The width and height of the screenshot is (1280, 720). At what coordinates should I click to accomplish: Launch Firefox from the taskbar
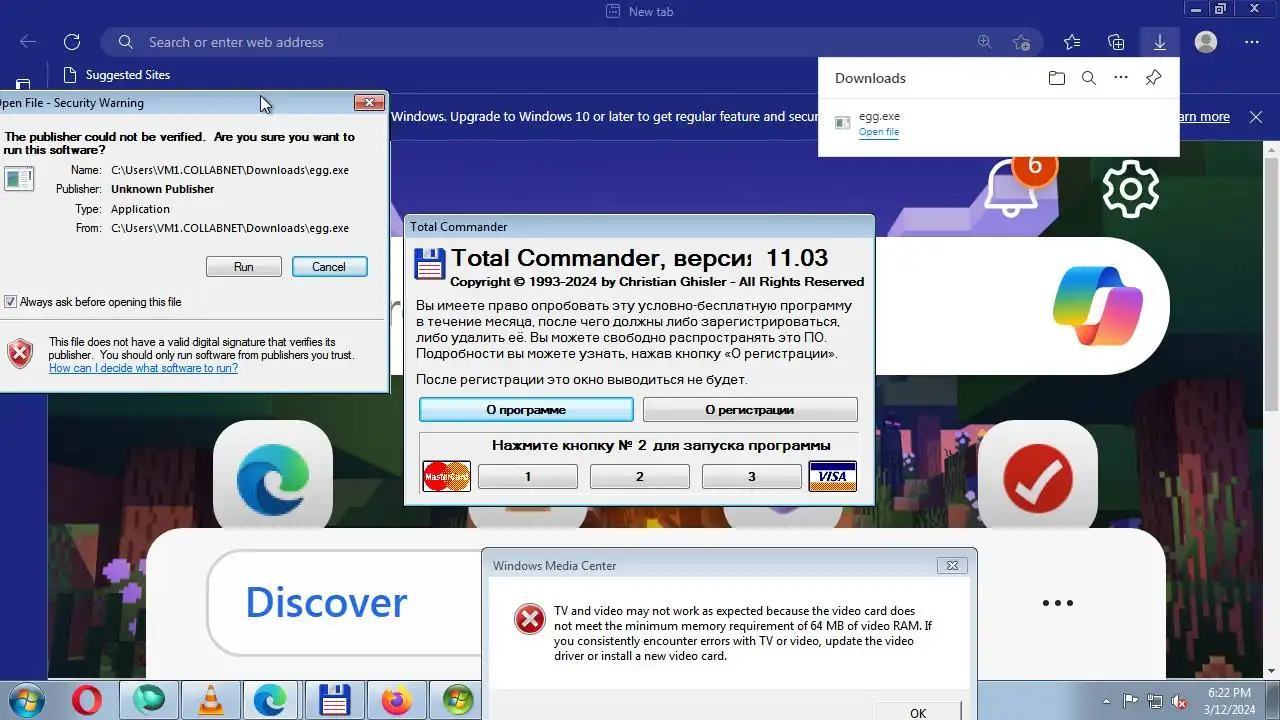pyautogui.click(x=396, y=700)
